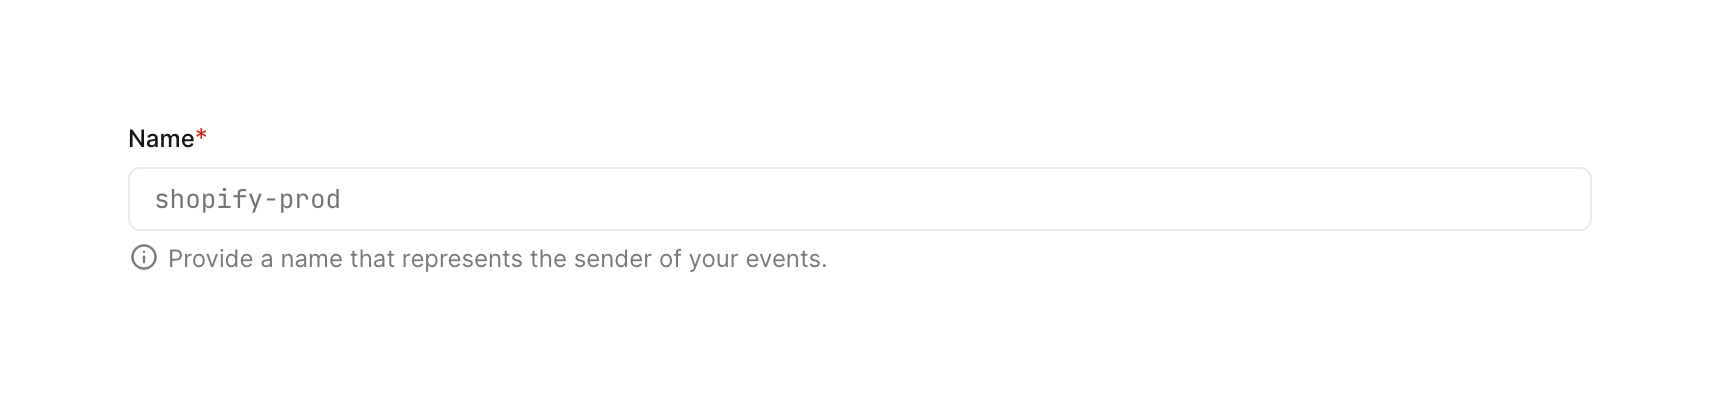Click the word represents in helper text
1720x400 pixels.
pos(462,259)
